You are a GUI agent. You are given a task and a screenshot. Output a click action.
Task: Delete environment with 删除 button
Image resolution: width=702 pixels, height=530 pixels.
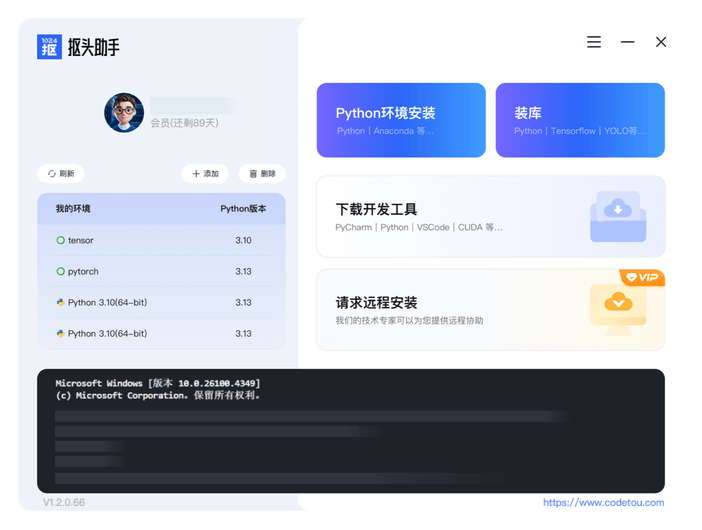point(262,174)
